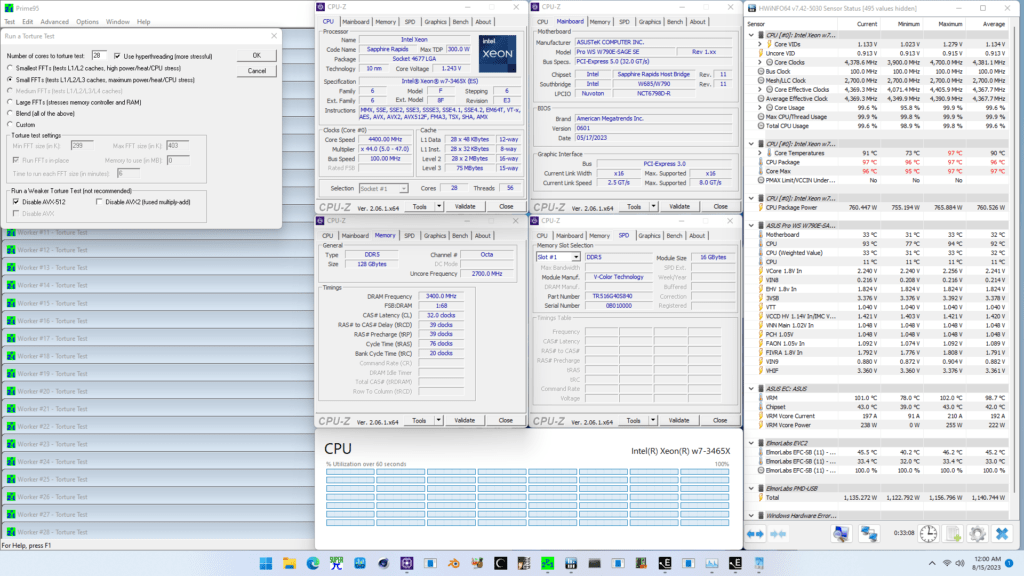
Task: Open HWiNFO remote monitor computer icon
Action: 841,534
